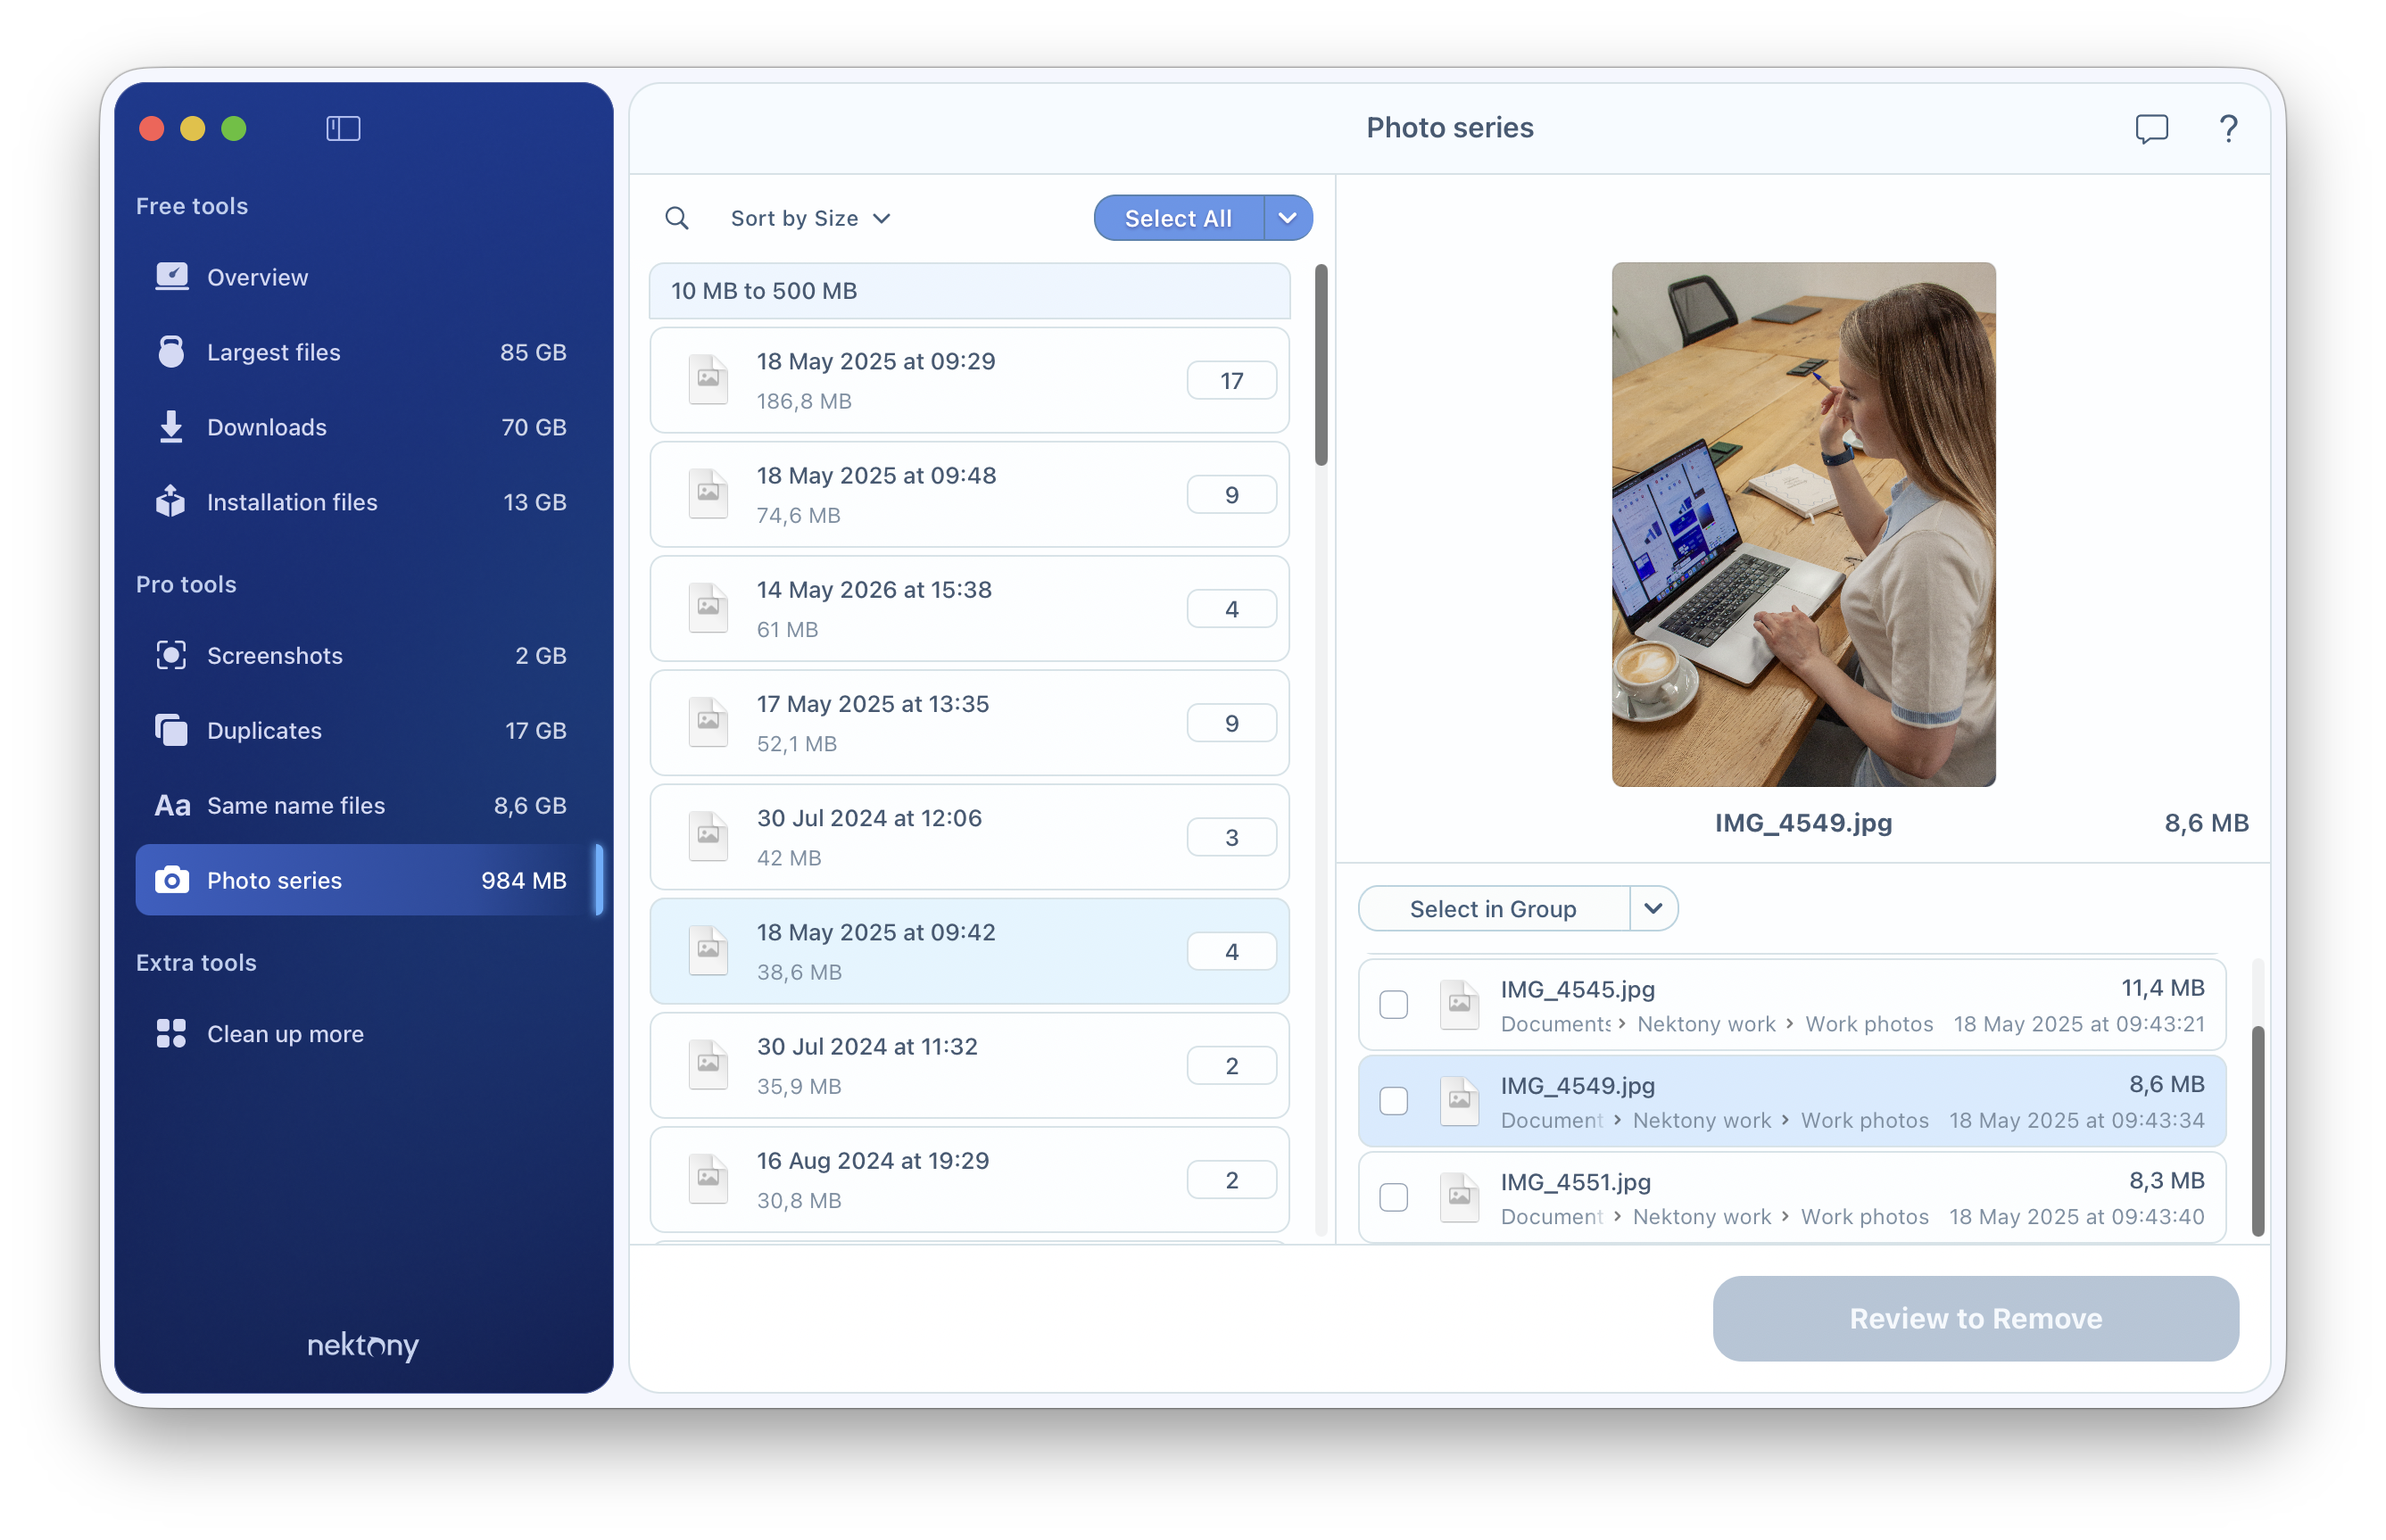Click the 30 Jul 2024 at 11:32 label

867,1046
